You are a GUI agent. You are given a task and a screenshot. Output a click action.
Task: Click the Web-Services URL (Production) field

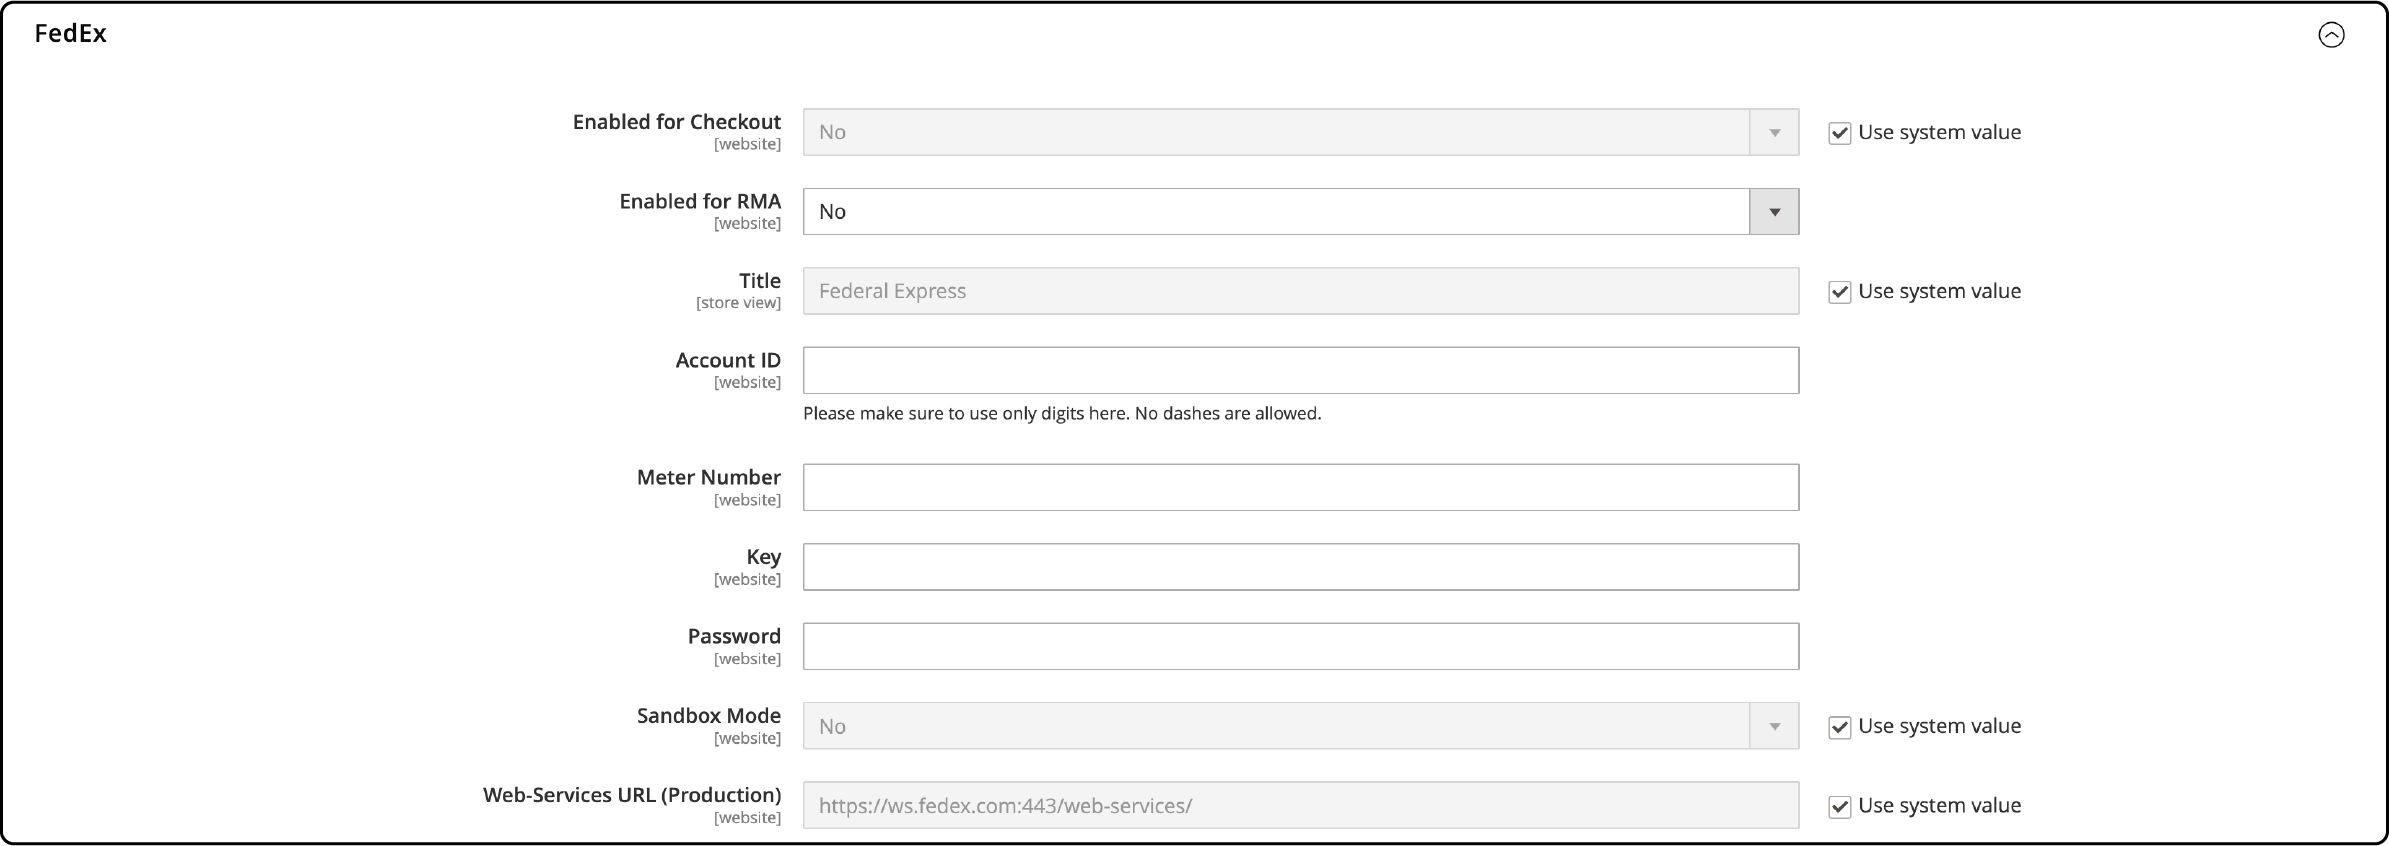tap(1301, 805)
